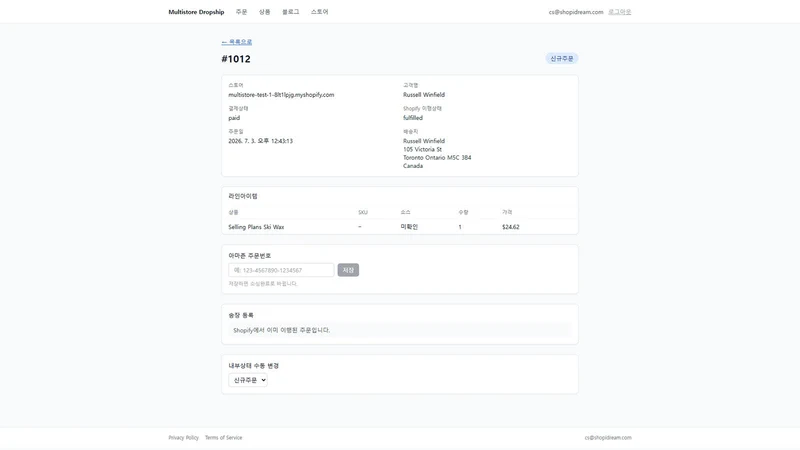The width and height of the screenshot is (800, 450).
Task: Select the 미확인 source value
Action: coord(409,227)
